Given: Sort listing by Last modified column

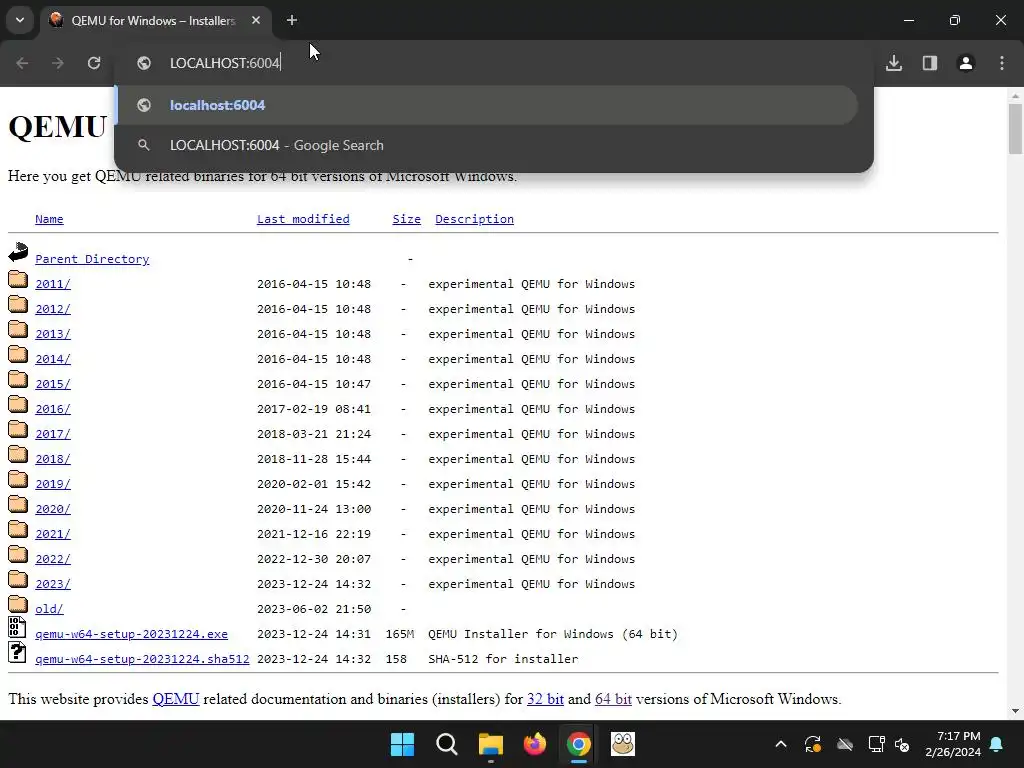Looking at the screenshot, I should click(303, 219).
